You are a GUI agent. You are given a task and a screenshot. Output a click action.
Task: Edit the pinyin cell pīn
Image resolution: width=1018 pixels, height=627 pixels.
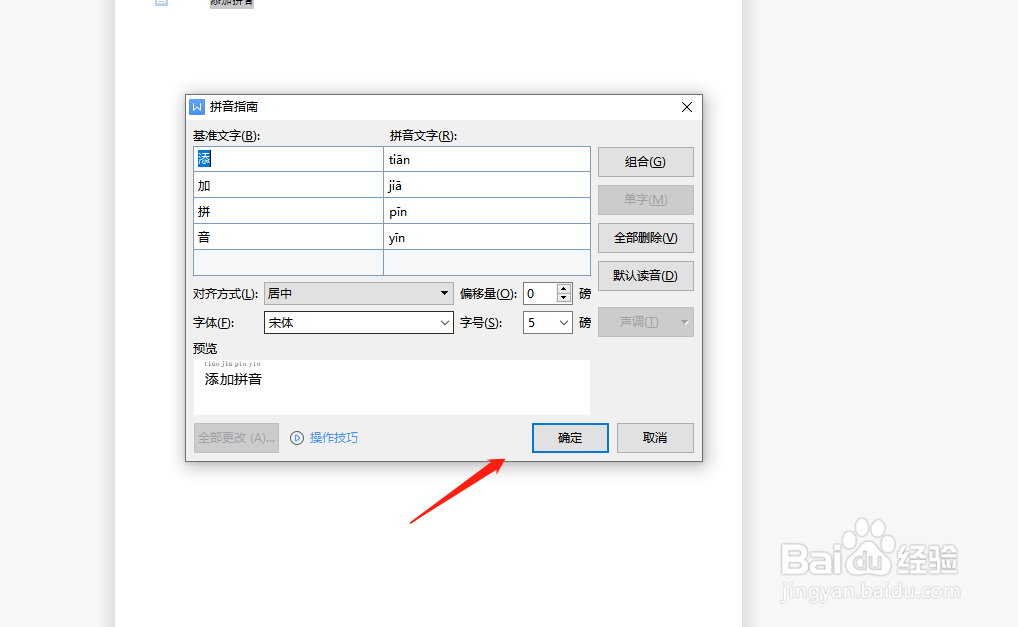coord(487,211)
